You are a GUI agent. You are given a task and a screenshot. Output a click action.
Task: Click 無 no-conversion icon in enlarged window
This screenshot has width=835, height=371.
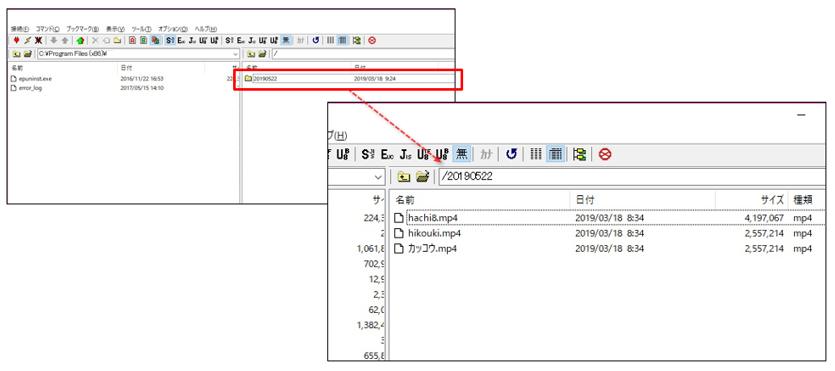click(461, 154)
